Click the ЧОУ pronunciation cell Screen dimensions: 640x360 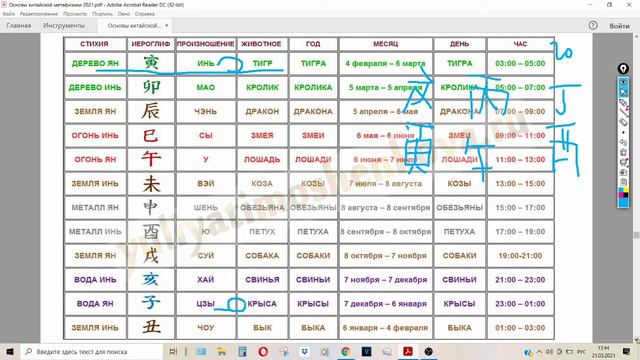205,328
